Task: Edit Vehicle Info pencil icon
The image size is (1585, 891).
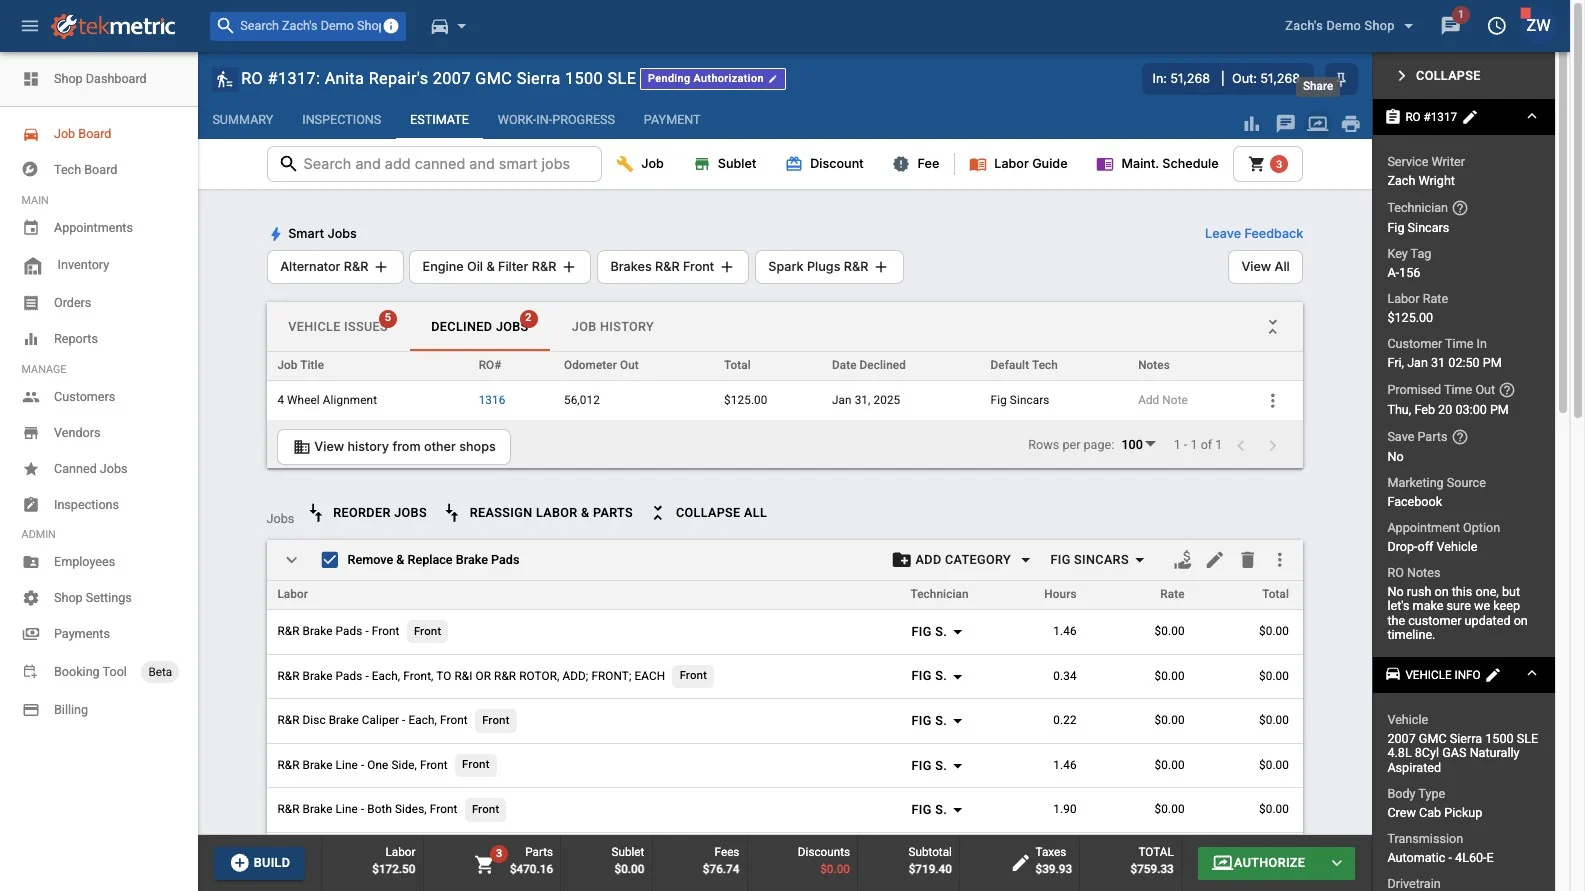Action: (x=1492, y=675)
